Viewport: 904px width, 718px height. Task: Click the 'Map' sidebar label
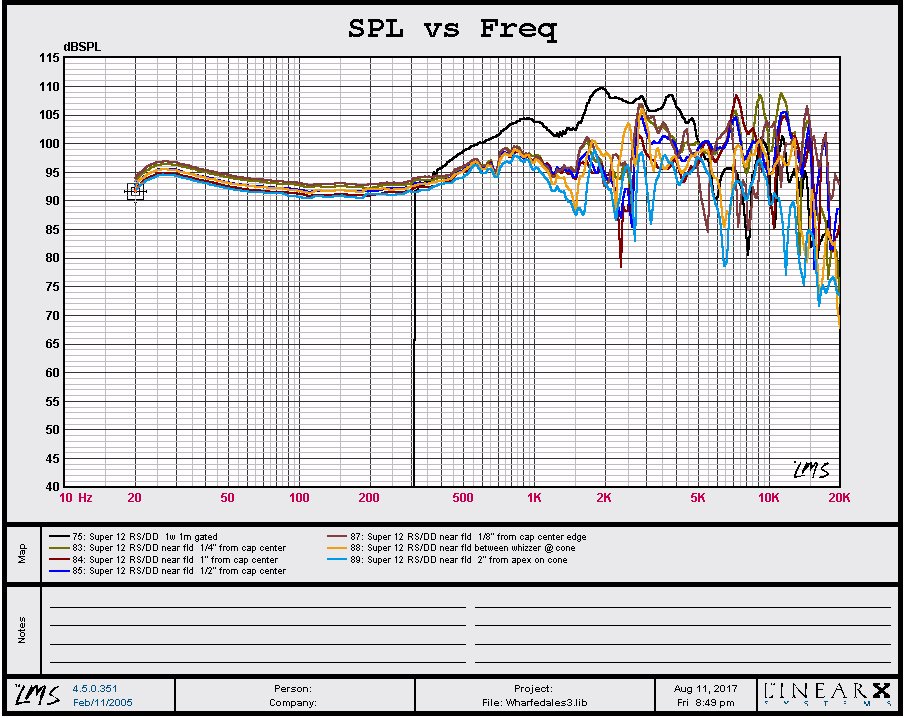(22, 552)
